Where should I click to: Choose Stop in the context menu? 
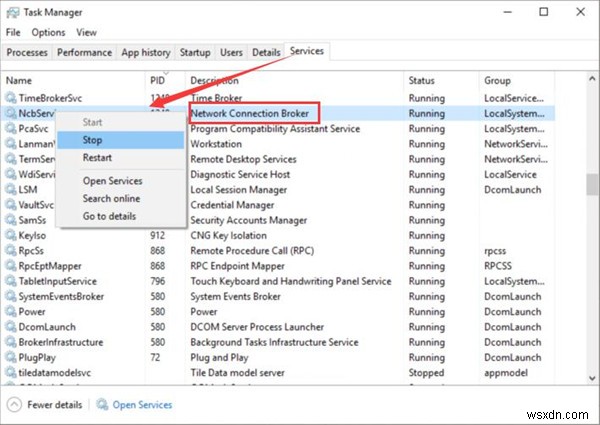click(121, 140)
